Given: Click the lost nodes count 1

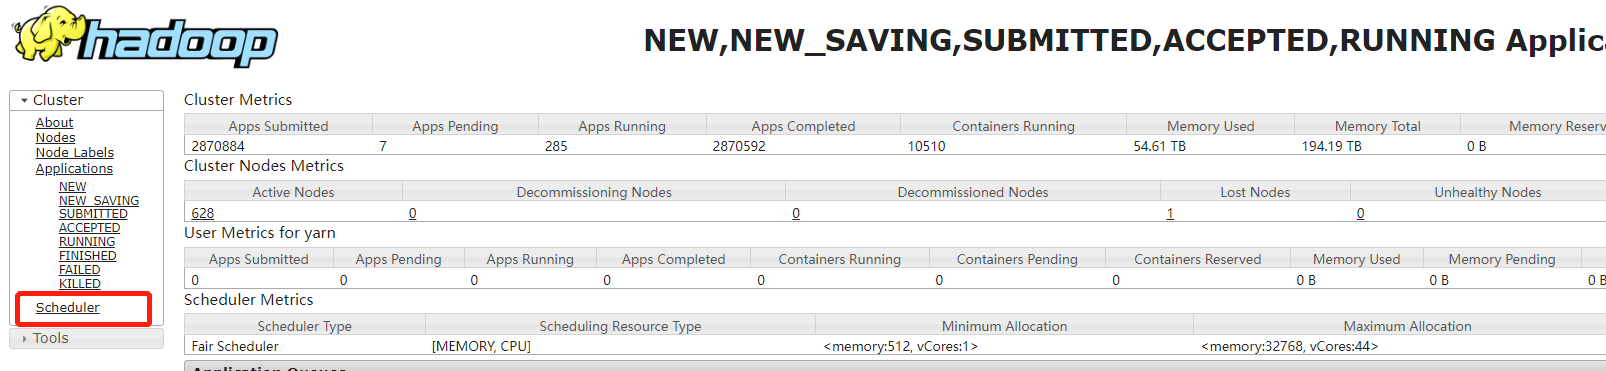Looking at the screenshot, I should coord(1170,213).
